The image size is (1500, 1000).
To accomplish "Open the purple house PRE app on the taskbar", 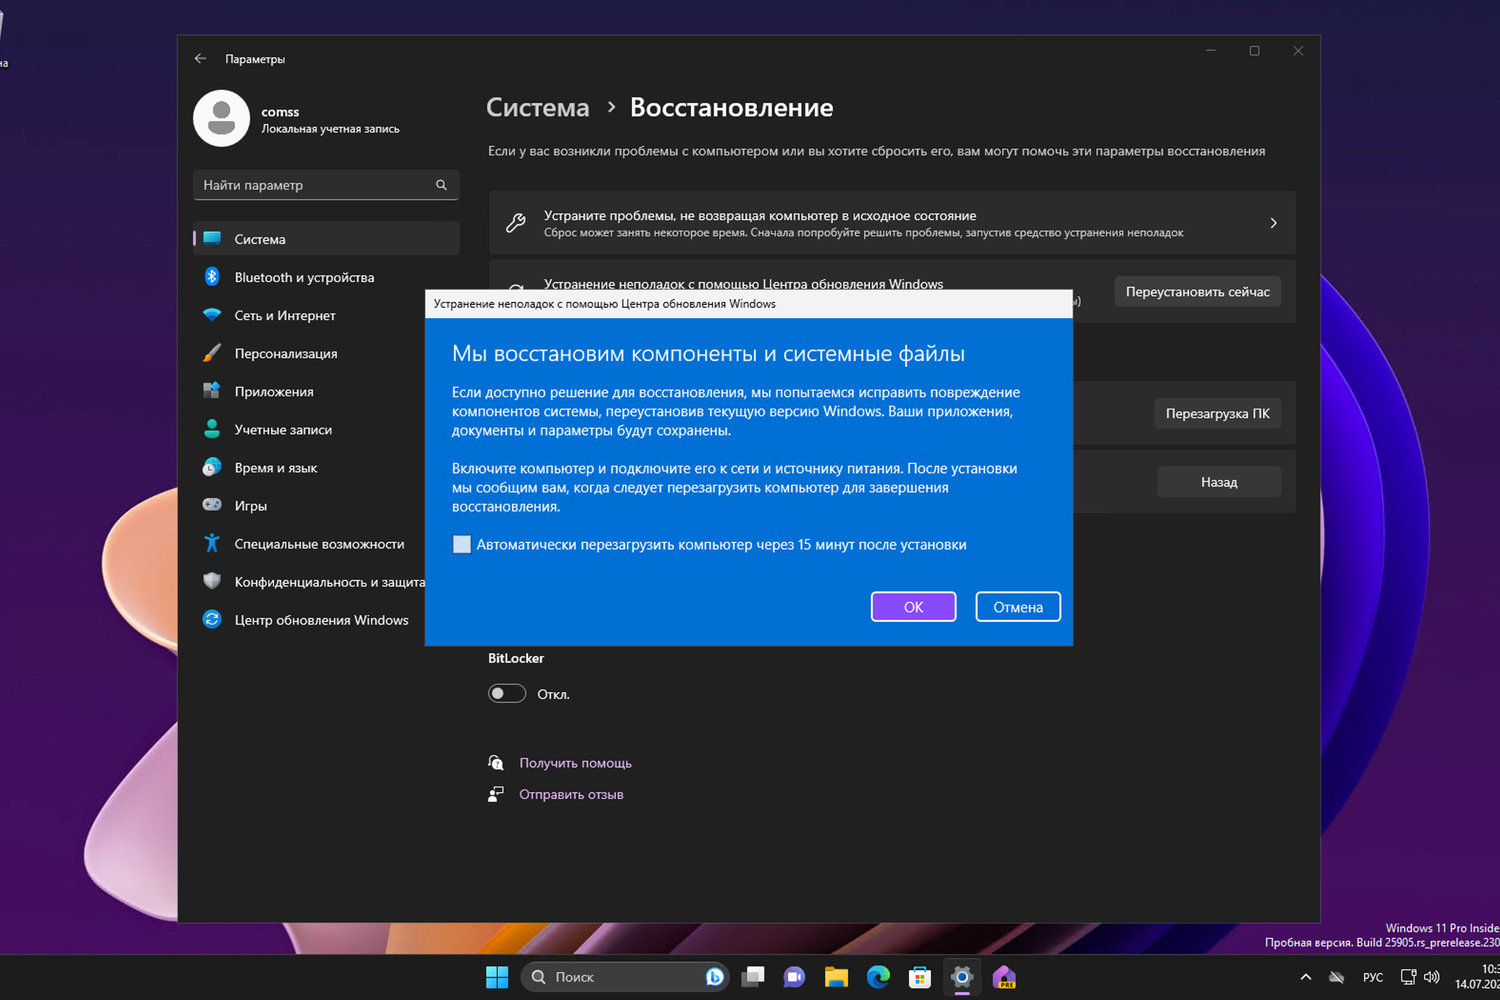I will point(1004,977).
